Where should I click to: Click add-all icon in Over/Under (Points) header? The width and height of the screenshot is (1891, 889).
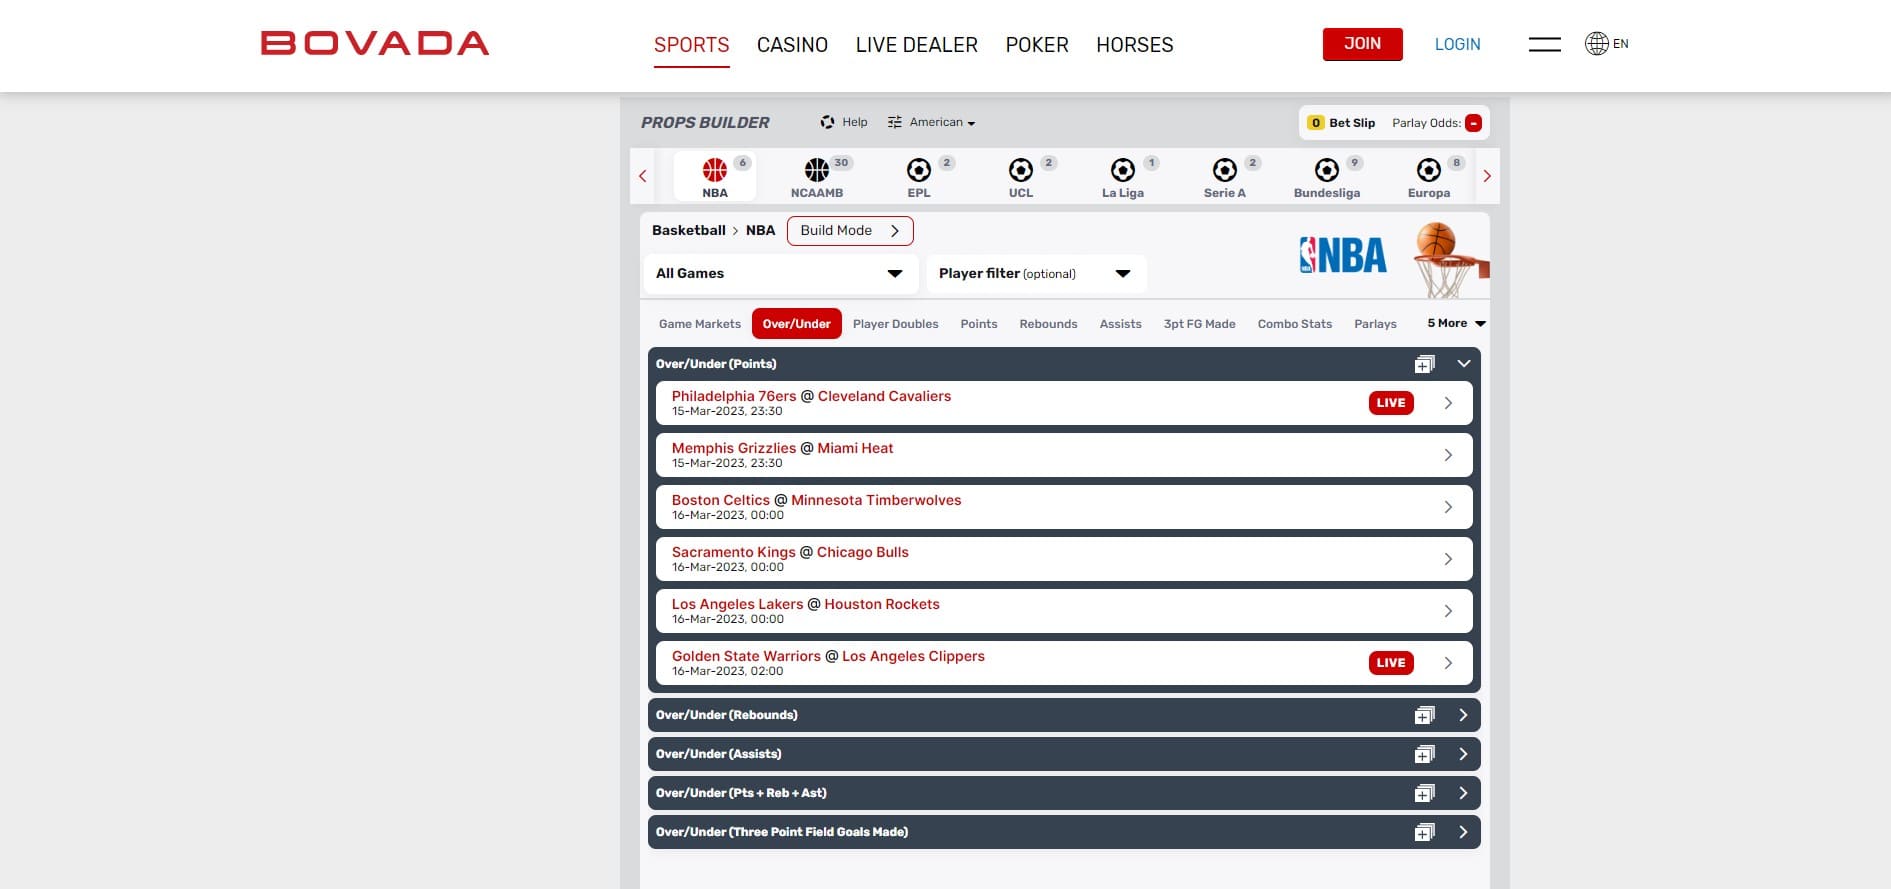pyautogui.click(x=1425, y=364)
